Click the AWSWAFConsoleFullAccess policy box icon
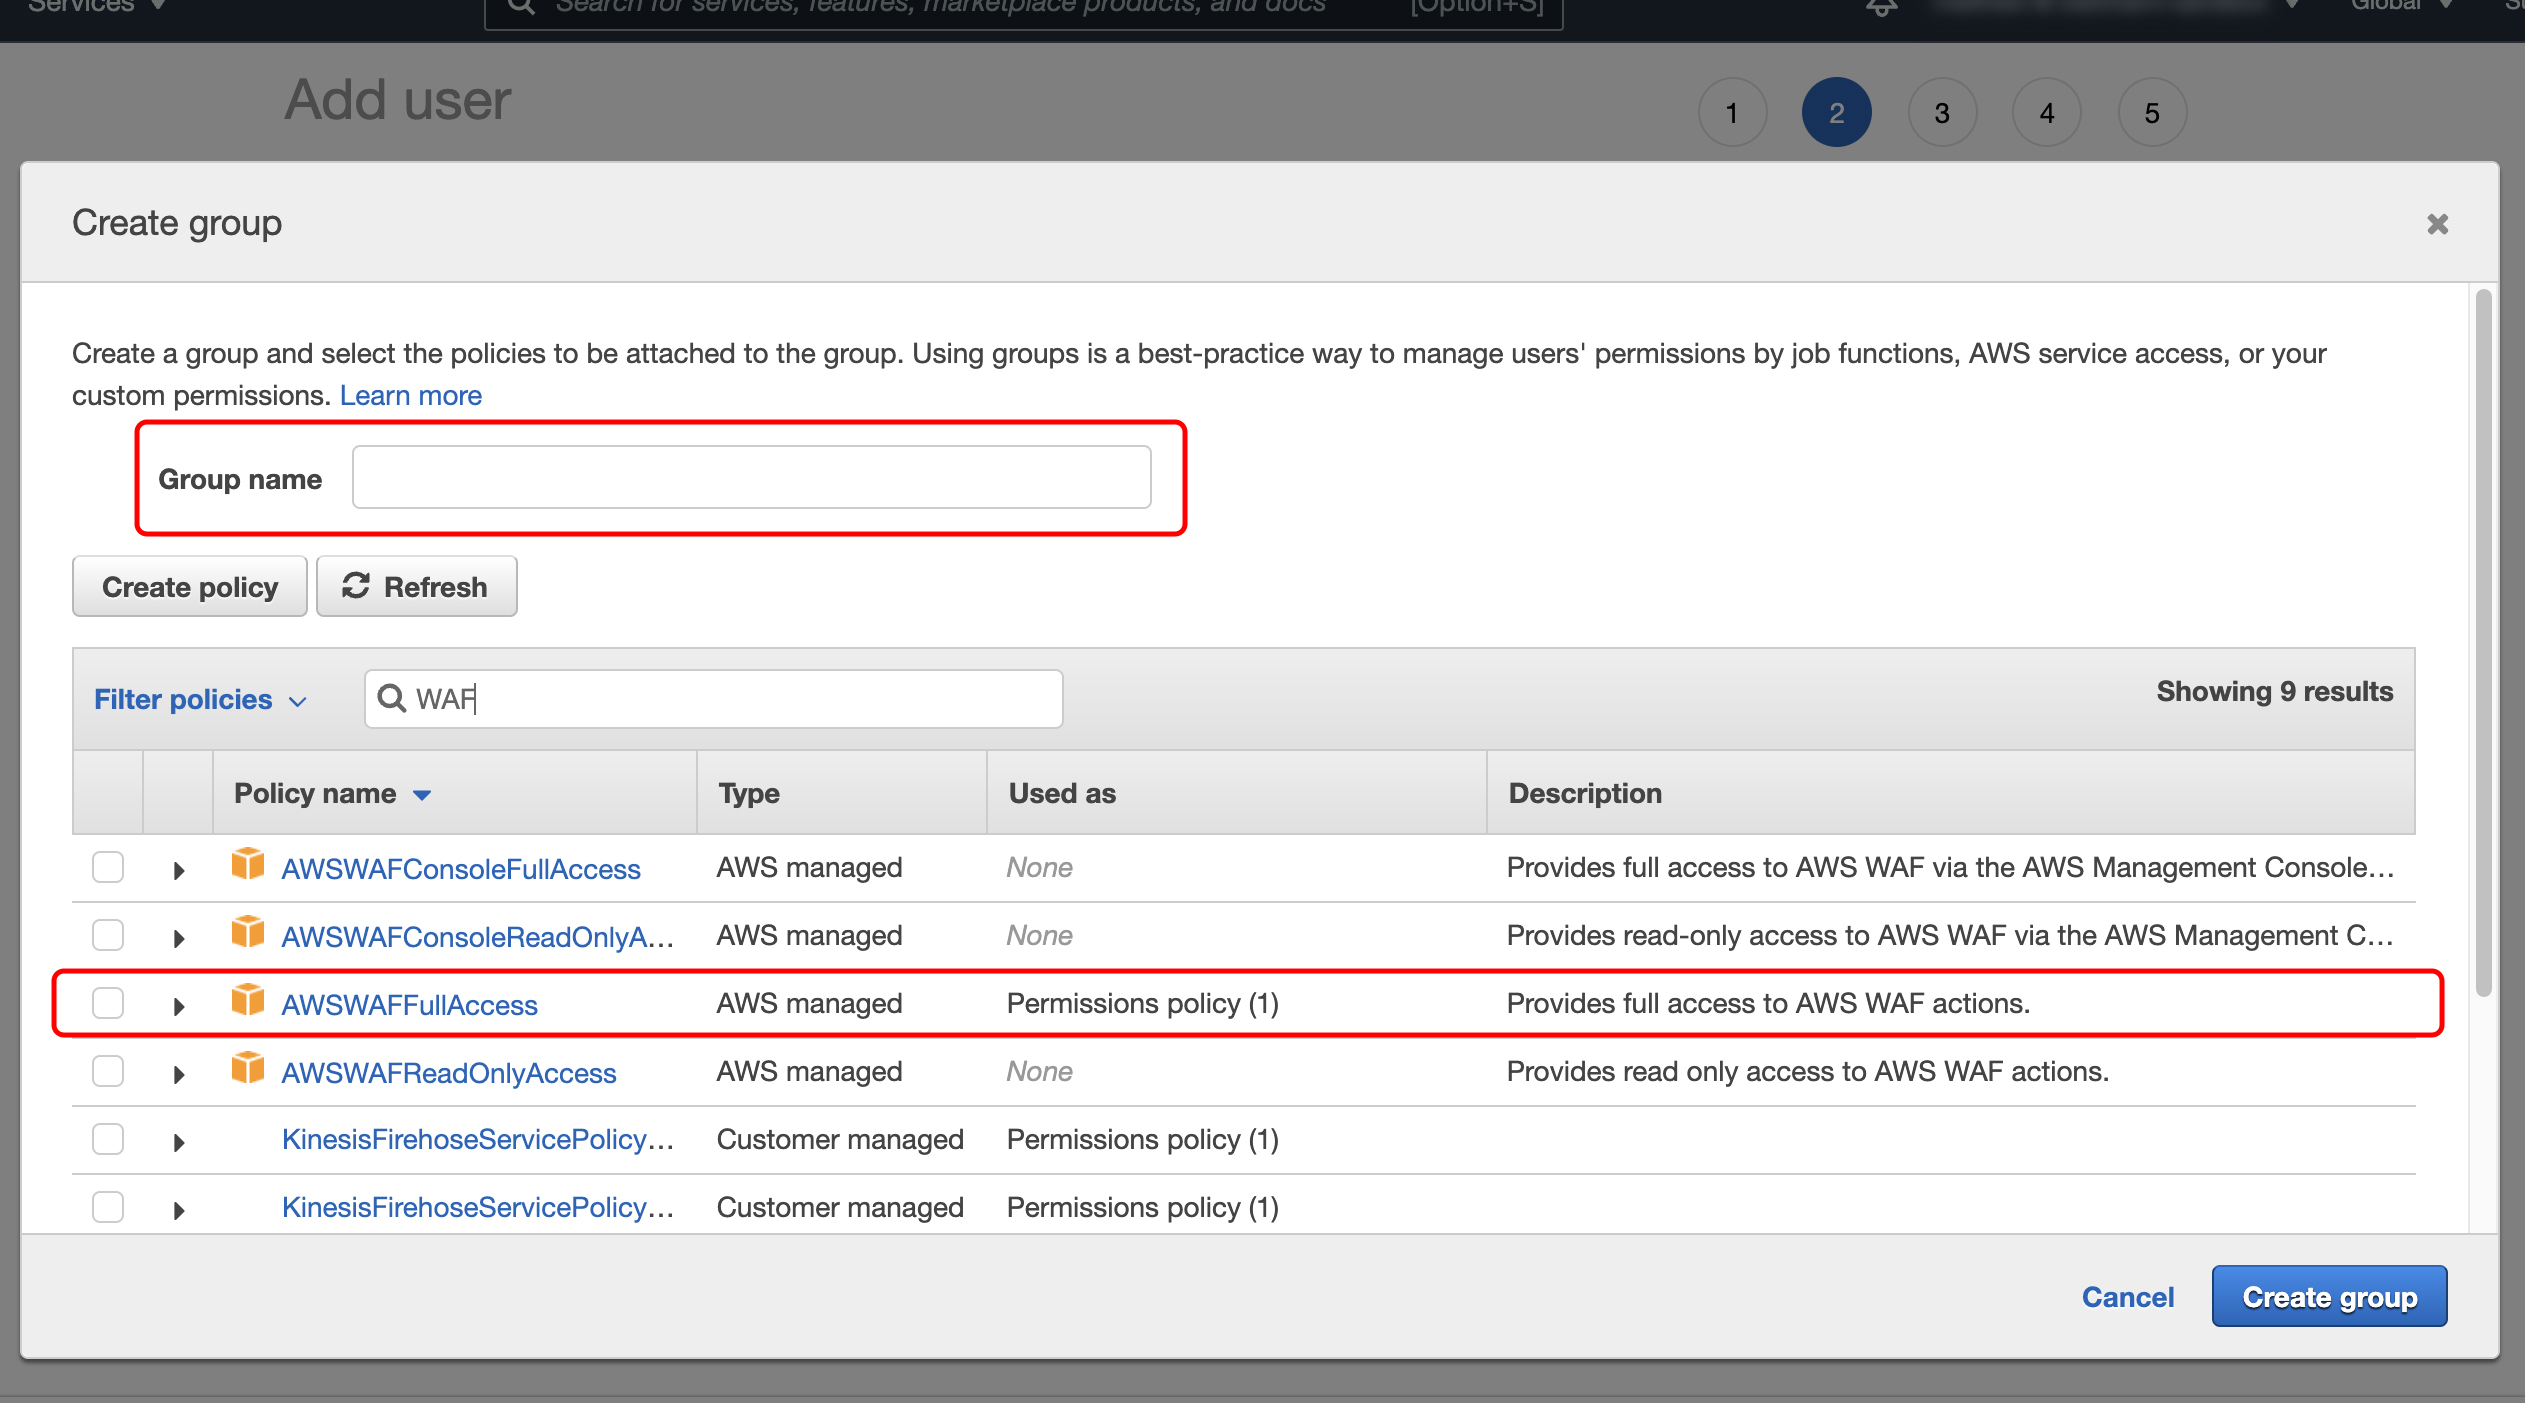The height and width of the screenshot is (1403, 2525). pos(247,864)
